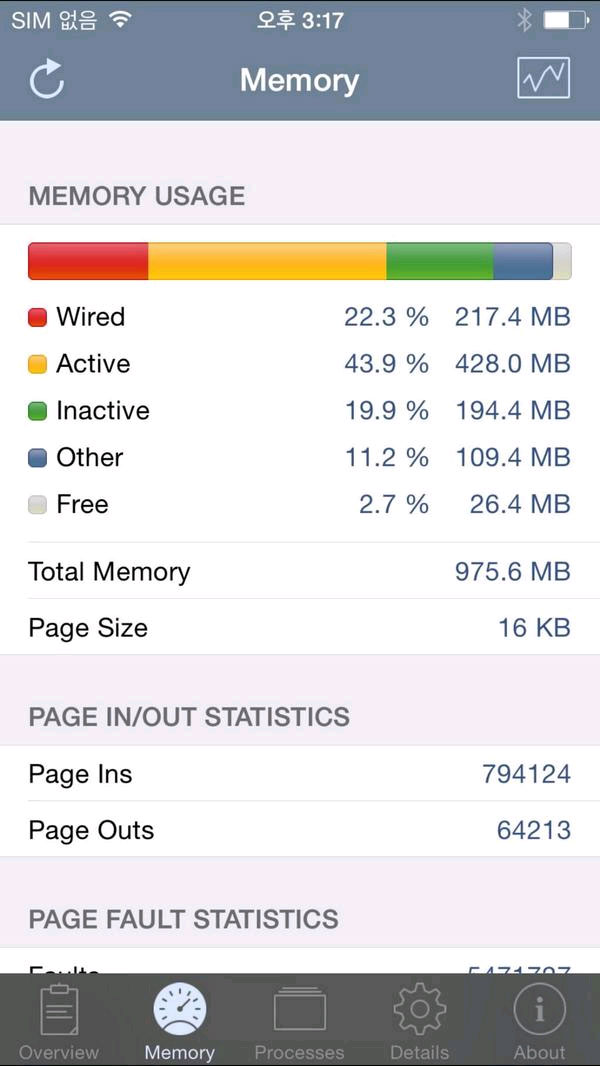600x1066 pixels.
Task: Tap the refresh arrow icon
Action: pyautogui.click(x=47, y=80)
